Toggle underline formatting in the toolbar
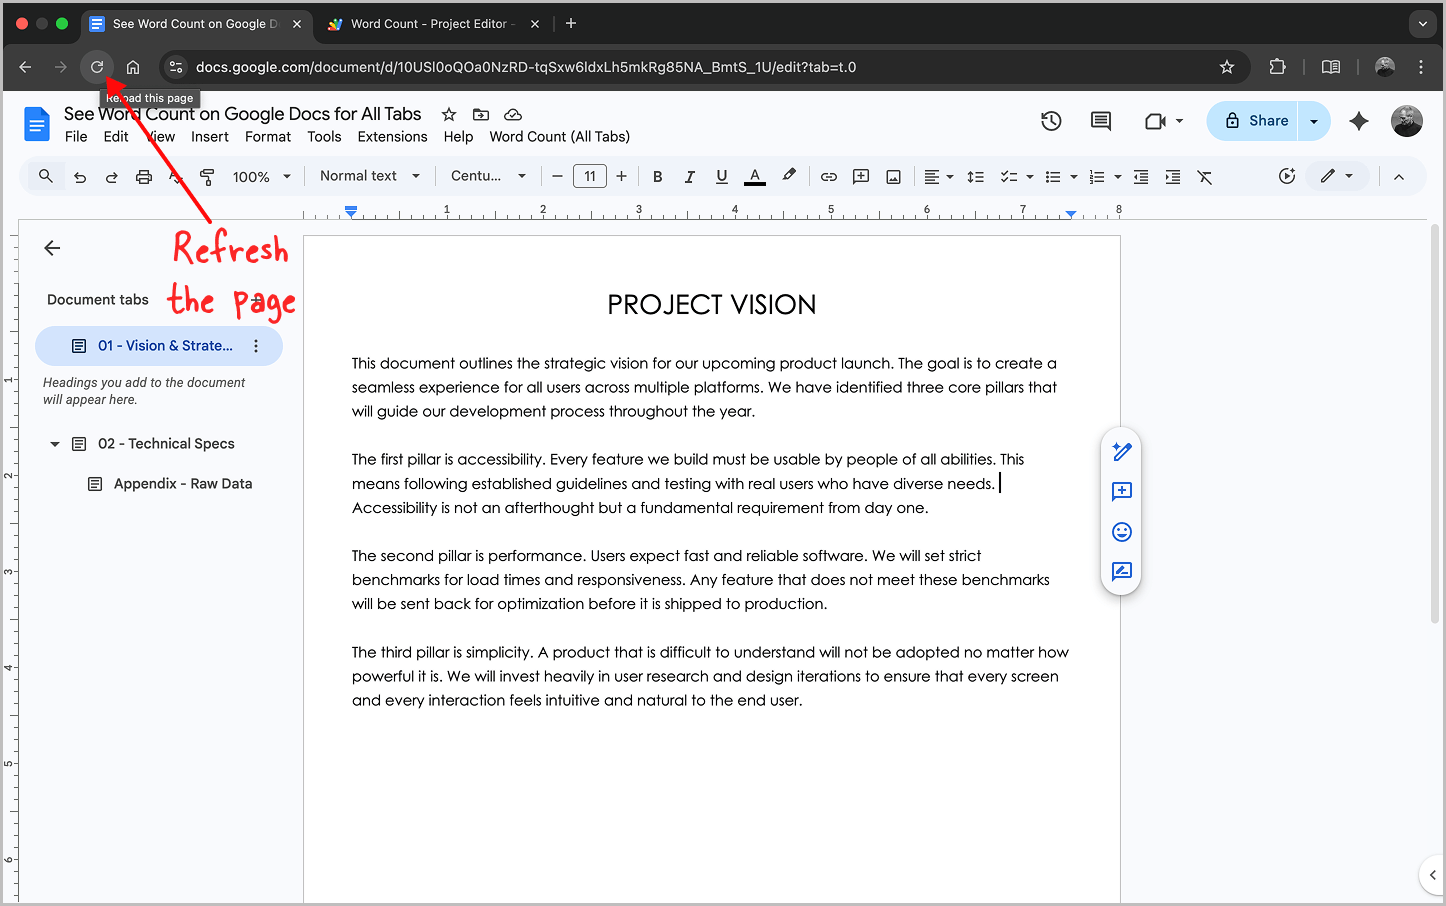 721,175
